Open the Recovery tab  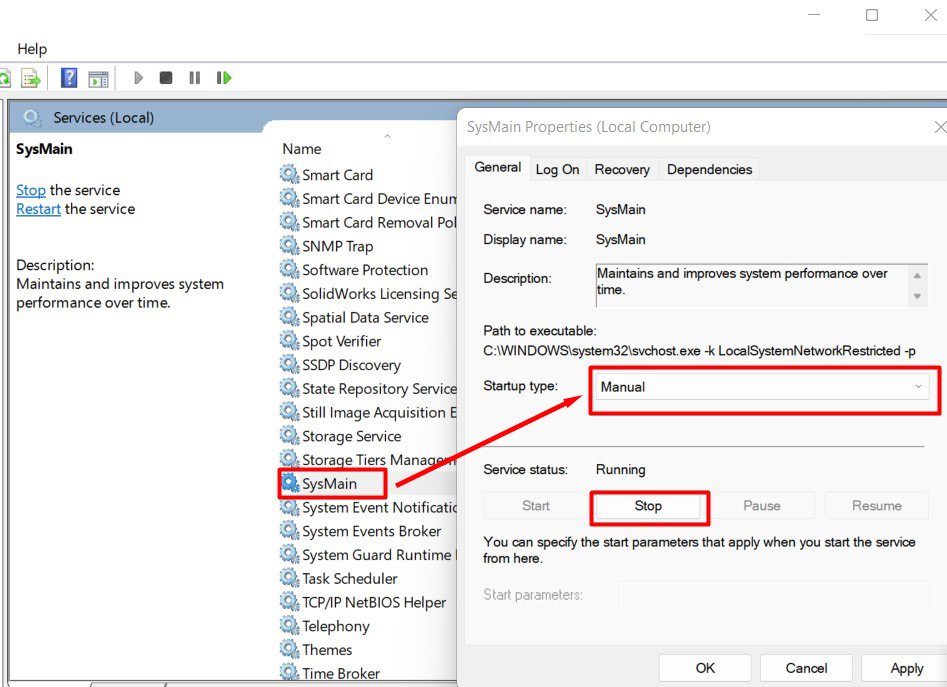click(x=622, y=170)
